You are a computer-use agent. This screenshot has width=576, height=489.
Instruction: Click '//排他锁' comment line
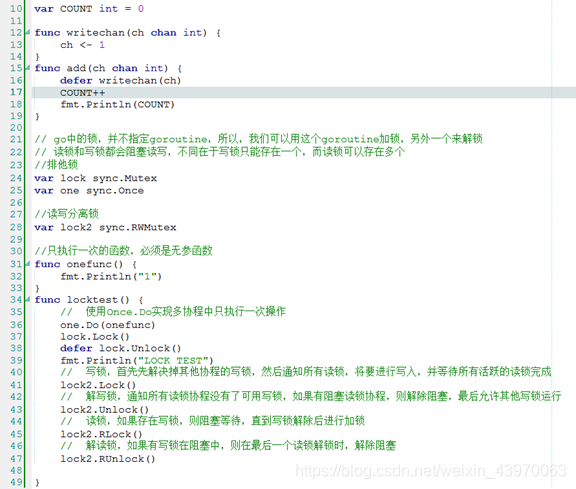[x=56, y=165]
